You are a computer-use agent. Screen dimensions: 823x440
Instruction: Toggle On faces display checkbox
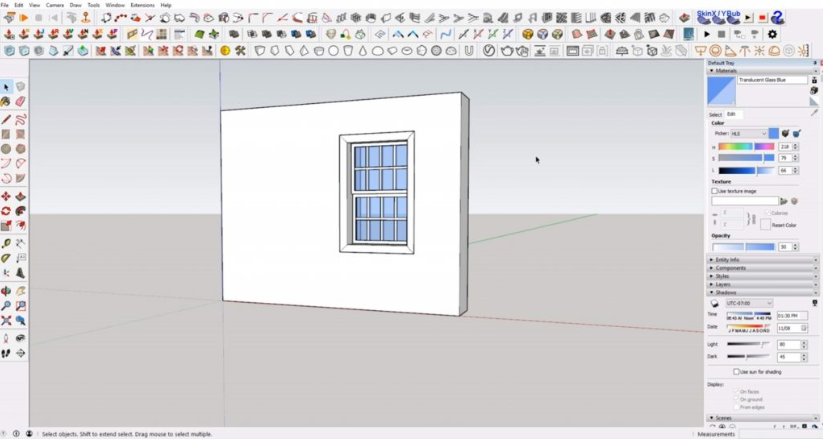[736, 392]
